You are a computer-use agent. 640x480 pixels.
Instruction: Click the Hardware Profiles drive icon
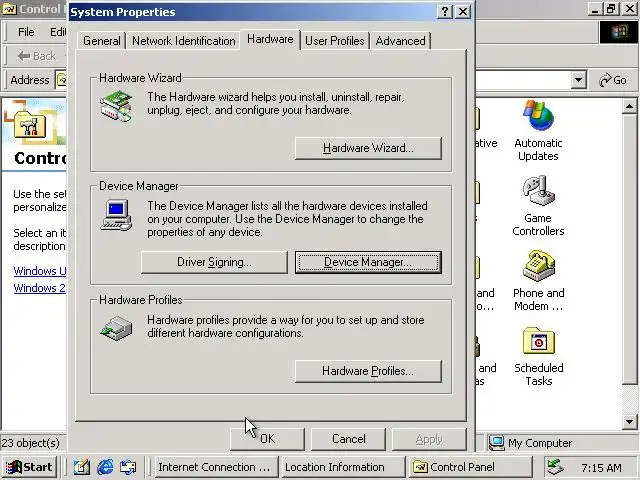click(x=116, y=328)
